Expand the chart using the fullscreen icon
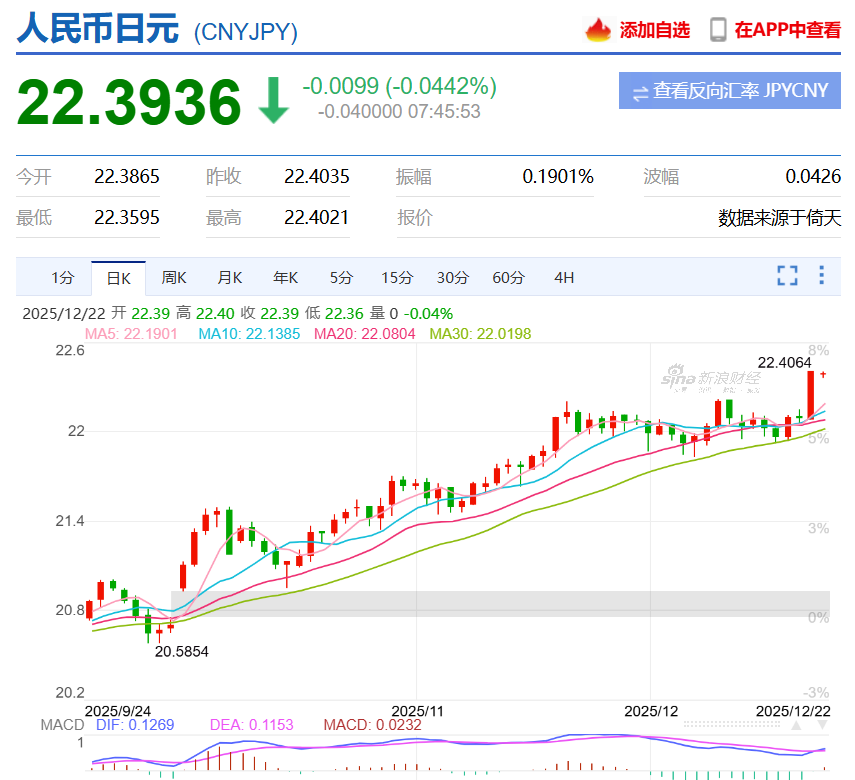 [x=787, y=277]
